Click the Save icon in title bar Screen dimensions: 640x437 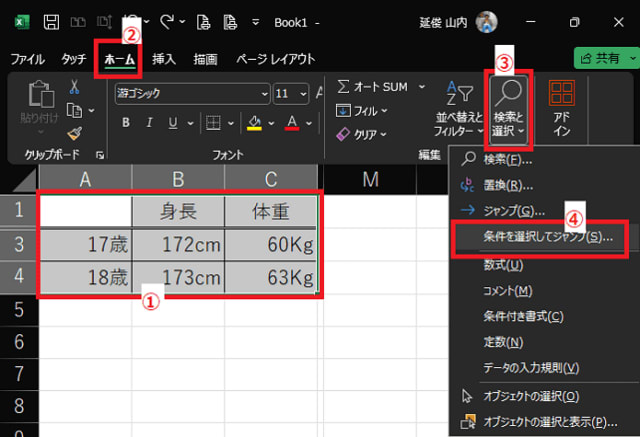click(x=52, y=22)
